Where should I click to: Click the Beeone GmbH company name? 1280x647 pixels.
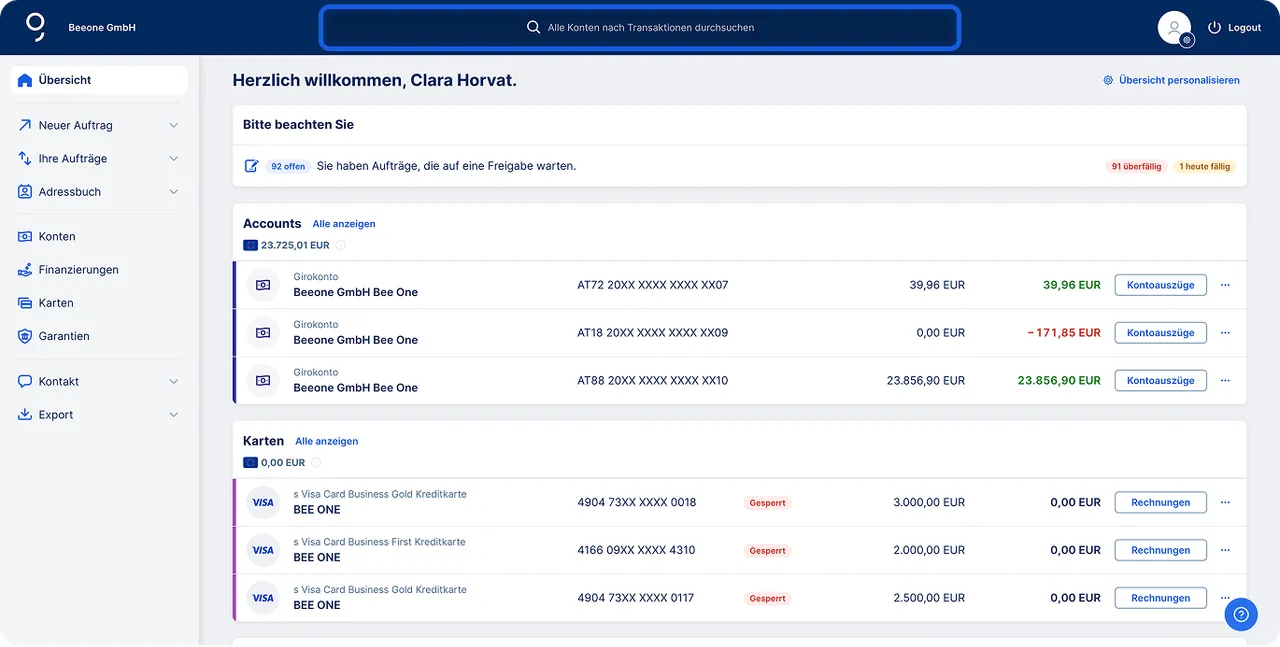coord(102,28)
